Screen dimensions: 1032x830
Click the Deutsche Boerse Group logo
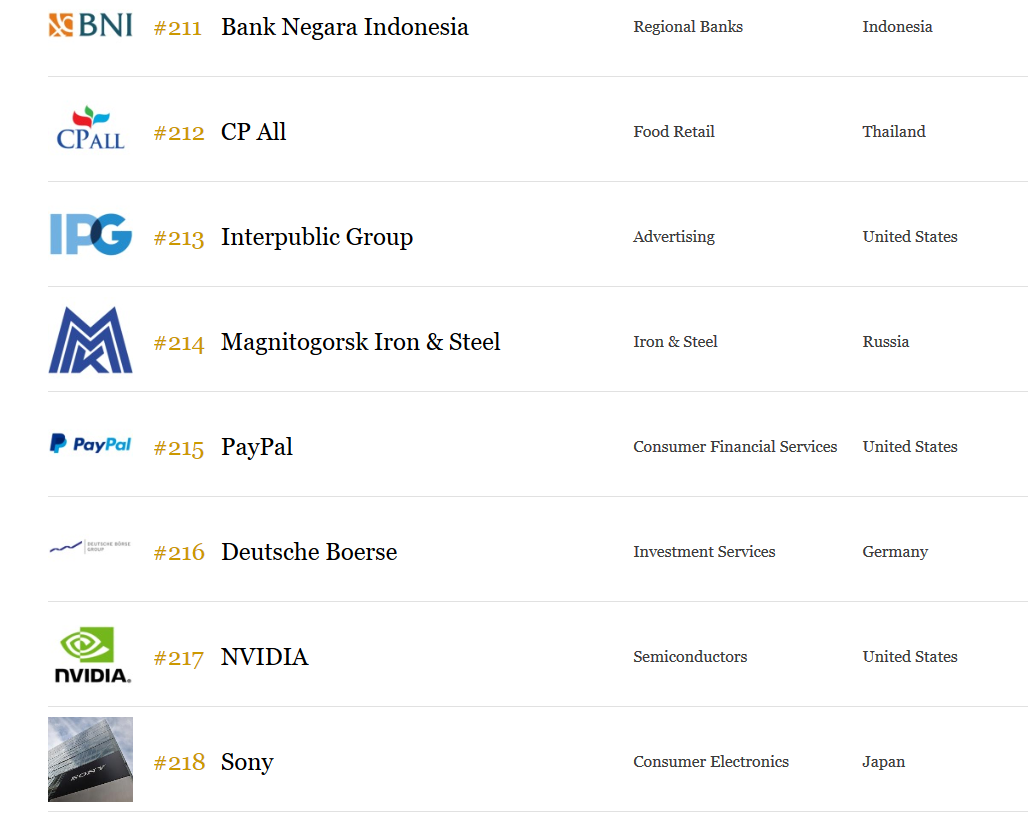[90, 547]
